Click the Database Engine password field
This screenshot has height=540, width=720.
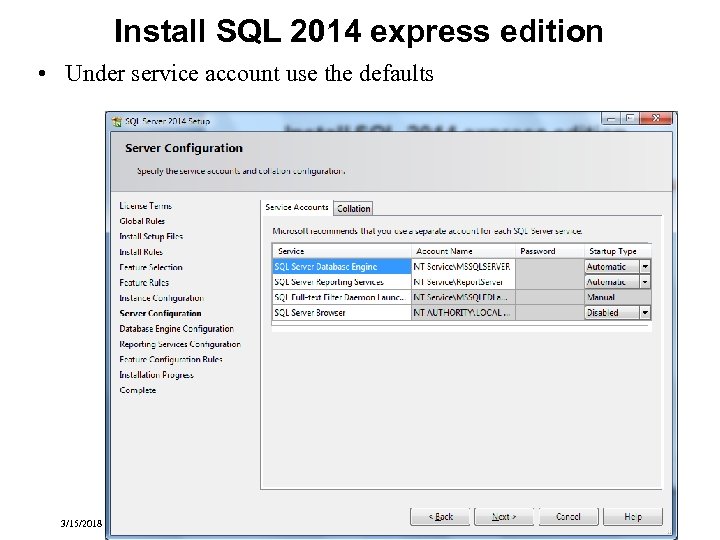550,267
